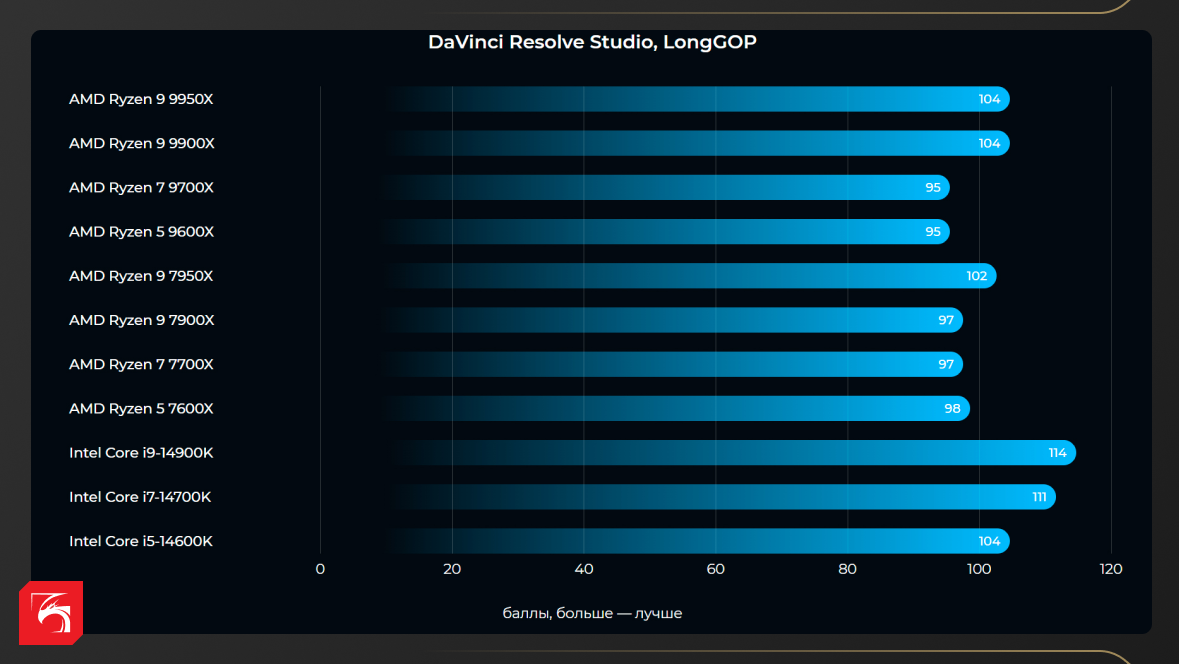The image size is (1179, 664).
Task: Click the 97 value on Ryzen 9 7900X bar
Action: point(946,320)
